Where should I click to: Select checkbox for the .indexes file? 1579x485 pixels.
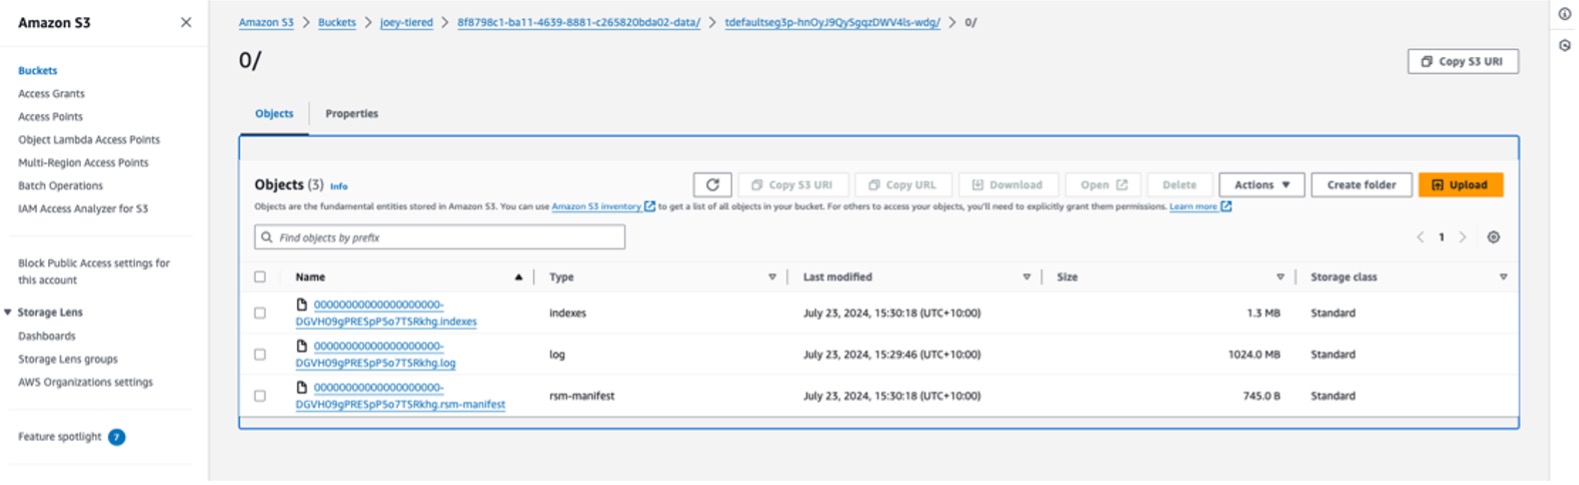pos(260,313)
